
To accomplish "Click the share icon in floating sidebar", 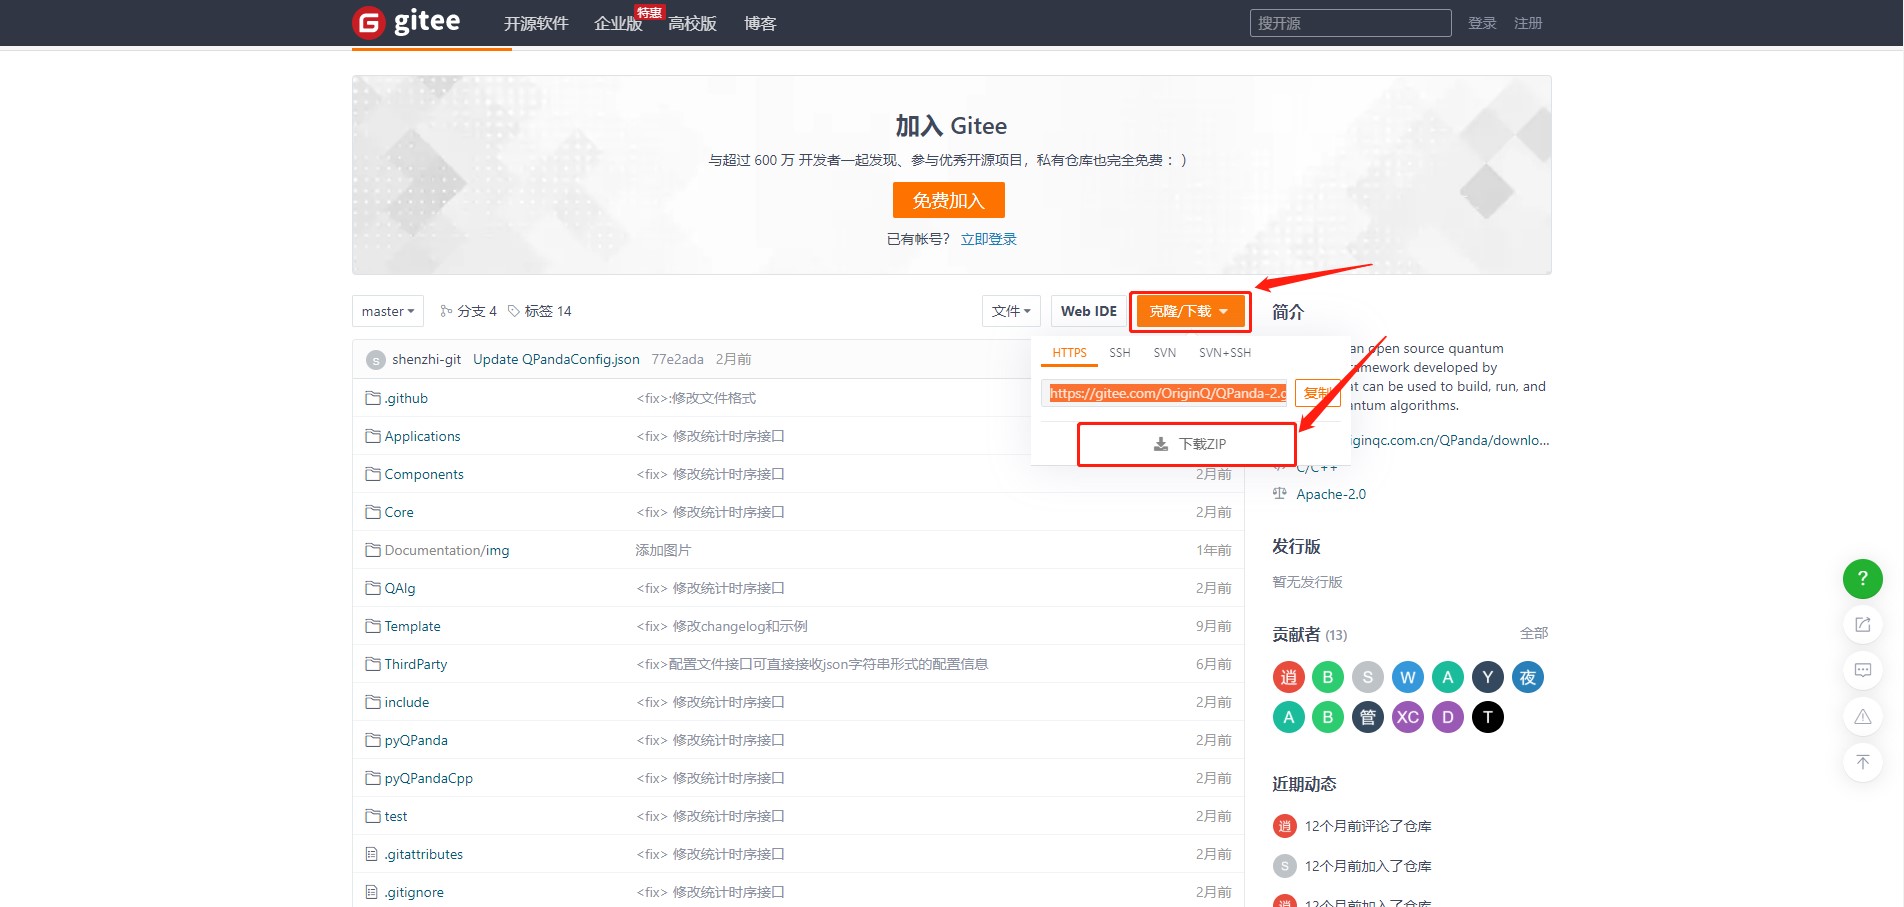I will click(1862, 624).
